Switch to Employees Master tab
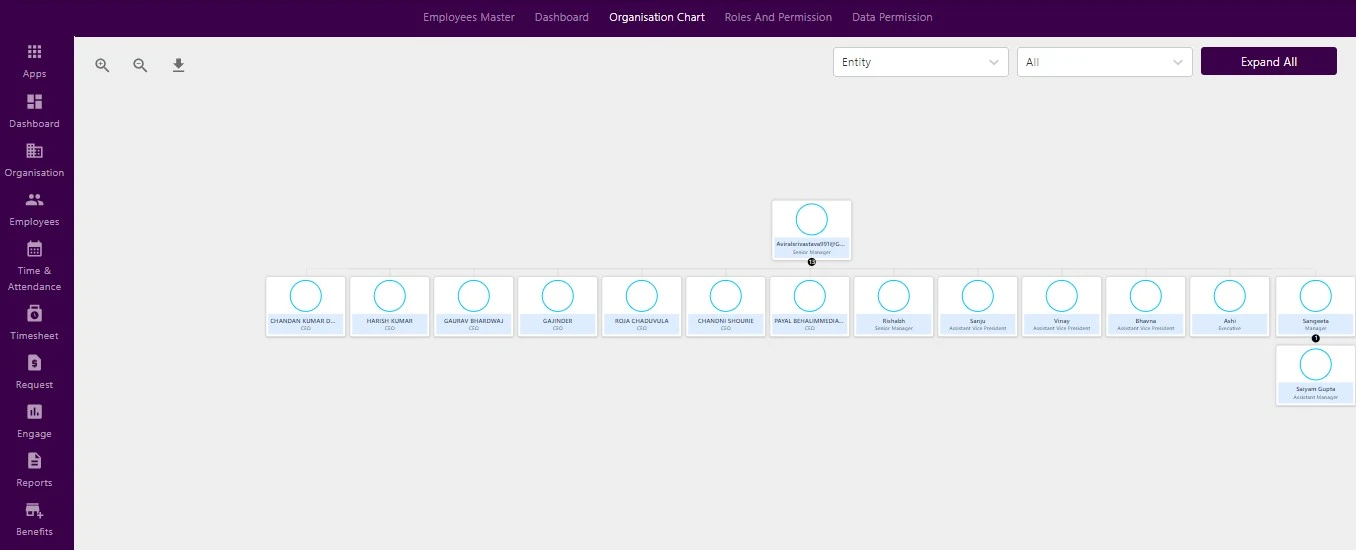The image size is (1356, 550). (469, 17)
